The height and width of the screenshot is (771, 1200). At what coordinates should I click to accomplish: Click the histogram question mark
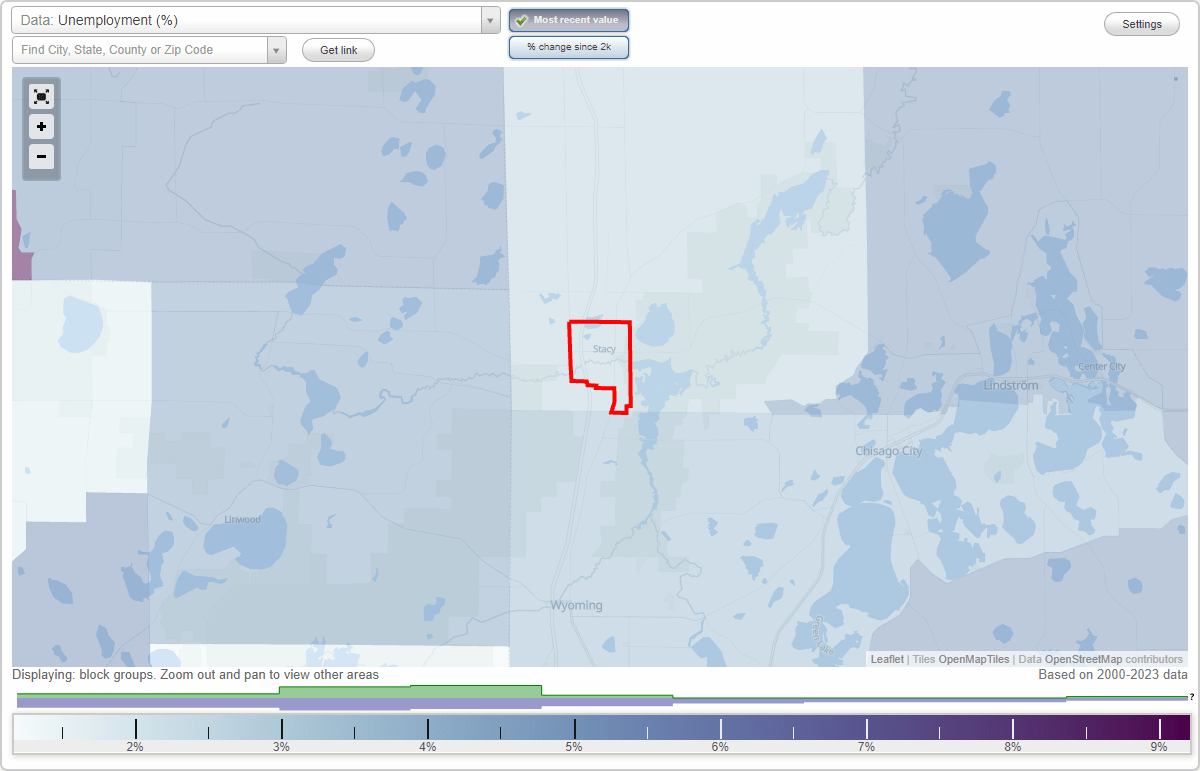pos(1191,696)
